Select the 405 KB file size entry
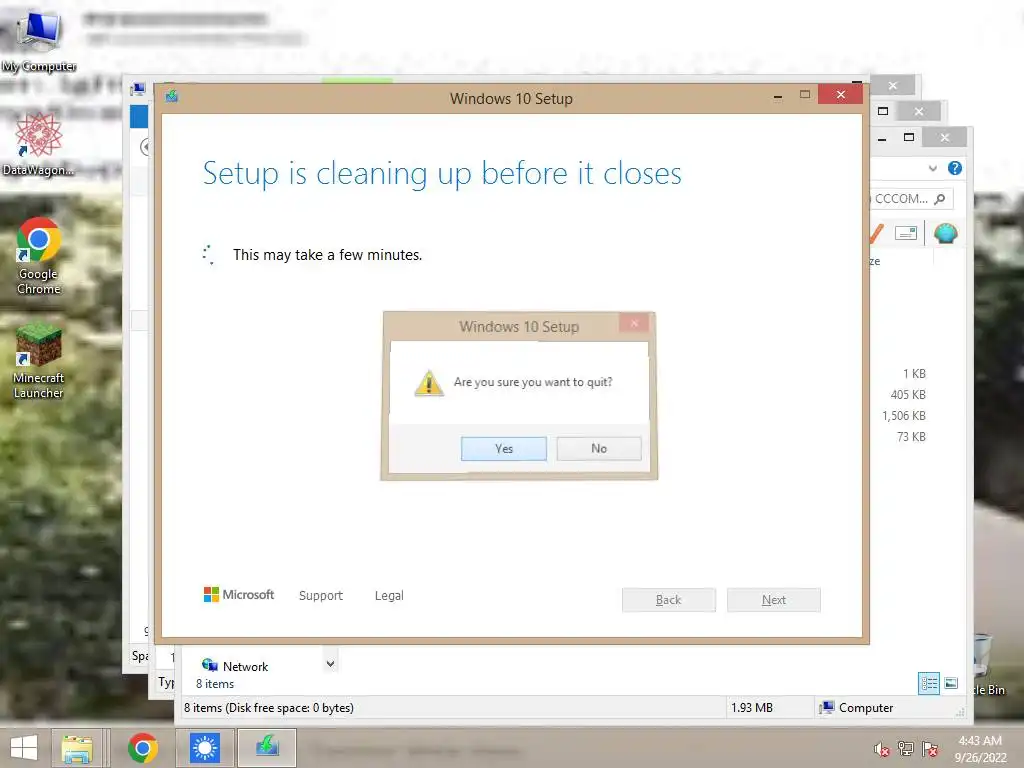 pyautogui.click(x=908, y=394)
